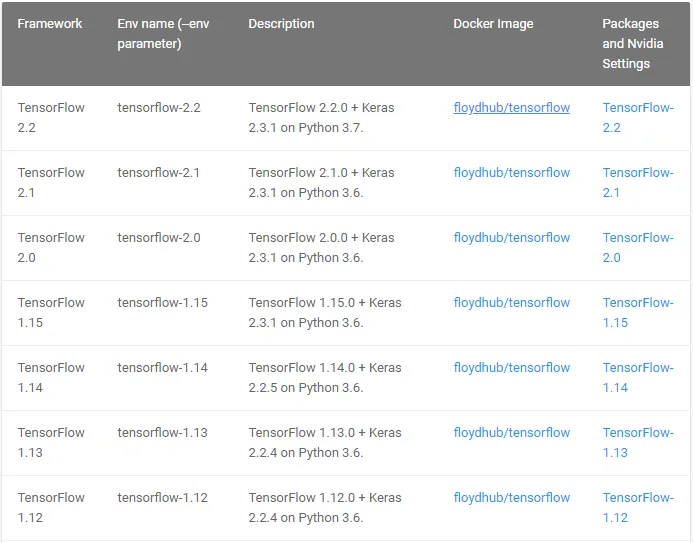Click the tensorflow-1.15 env name cell
This screenshot has height=543, width=693.
162,303
